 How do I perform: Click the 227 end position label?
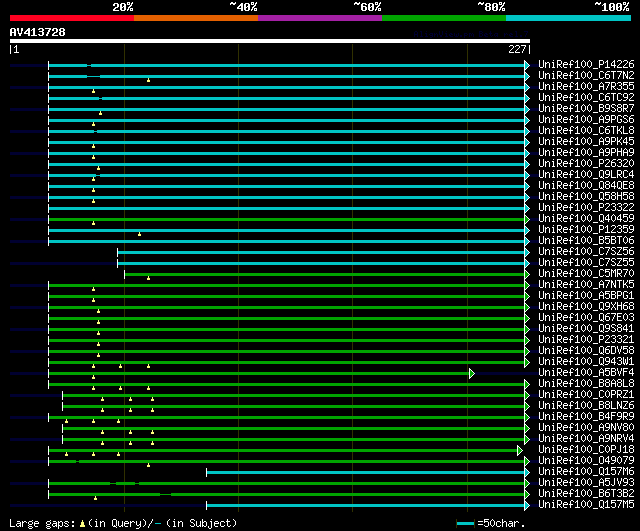coord(517,49)
